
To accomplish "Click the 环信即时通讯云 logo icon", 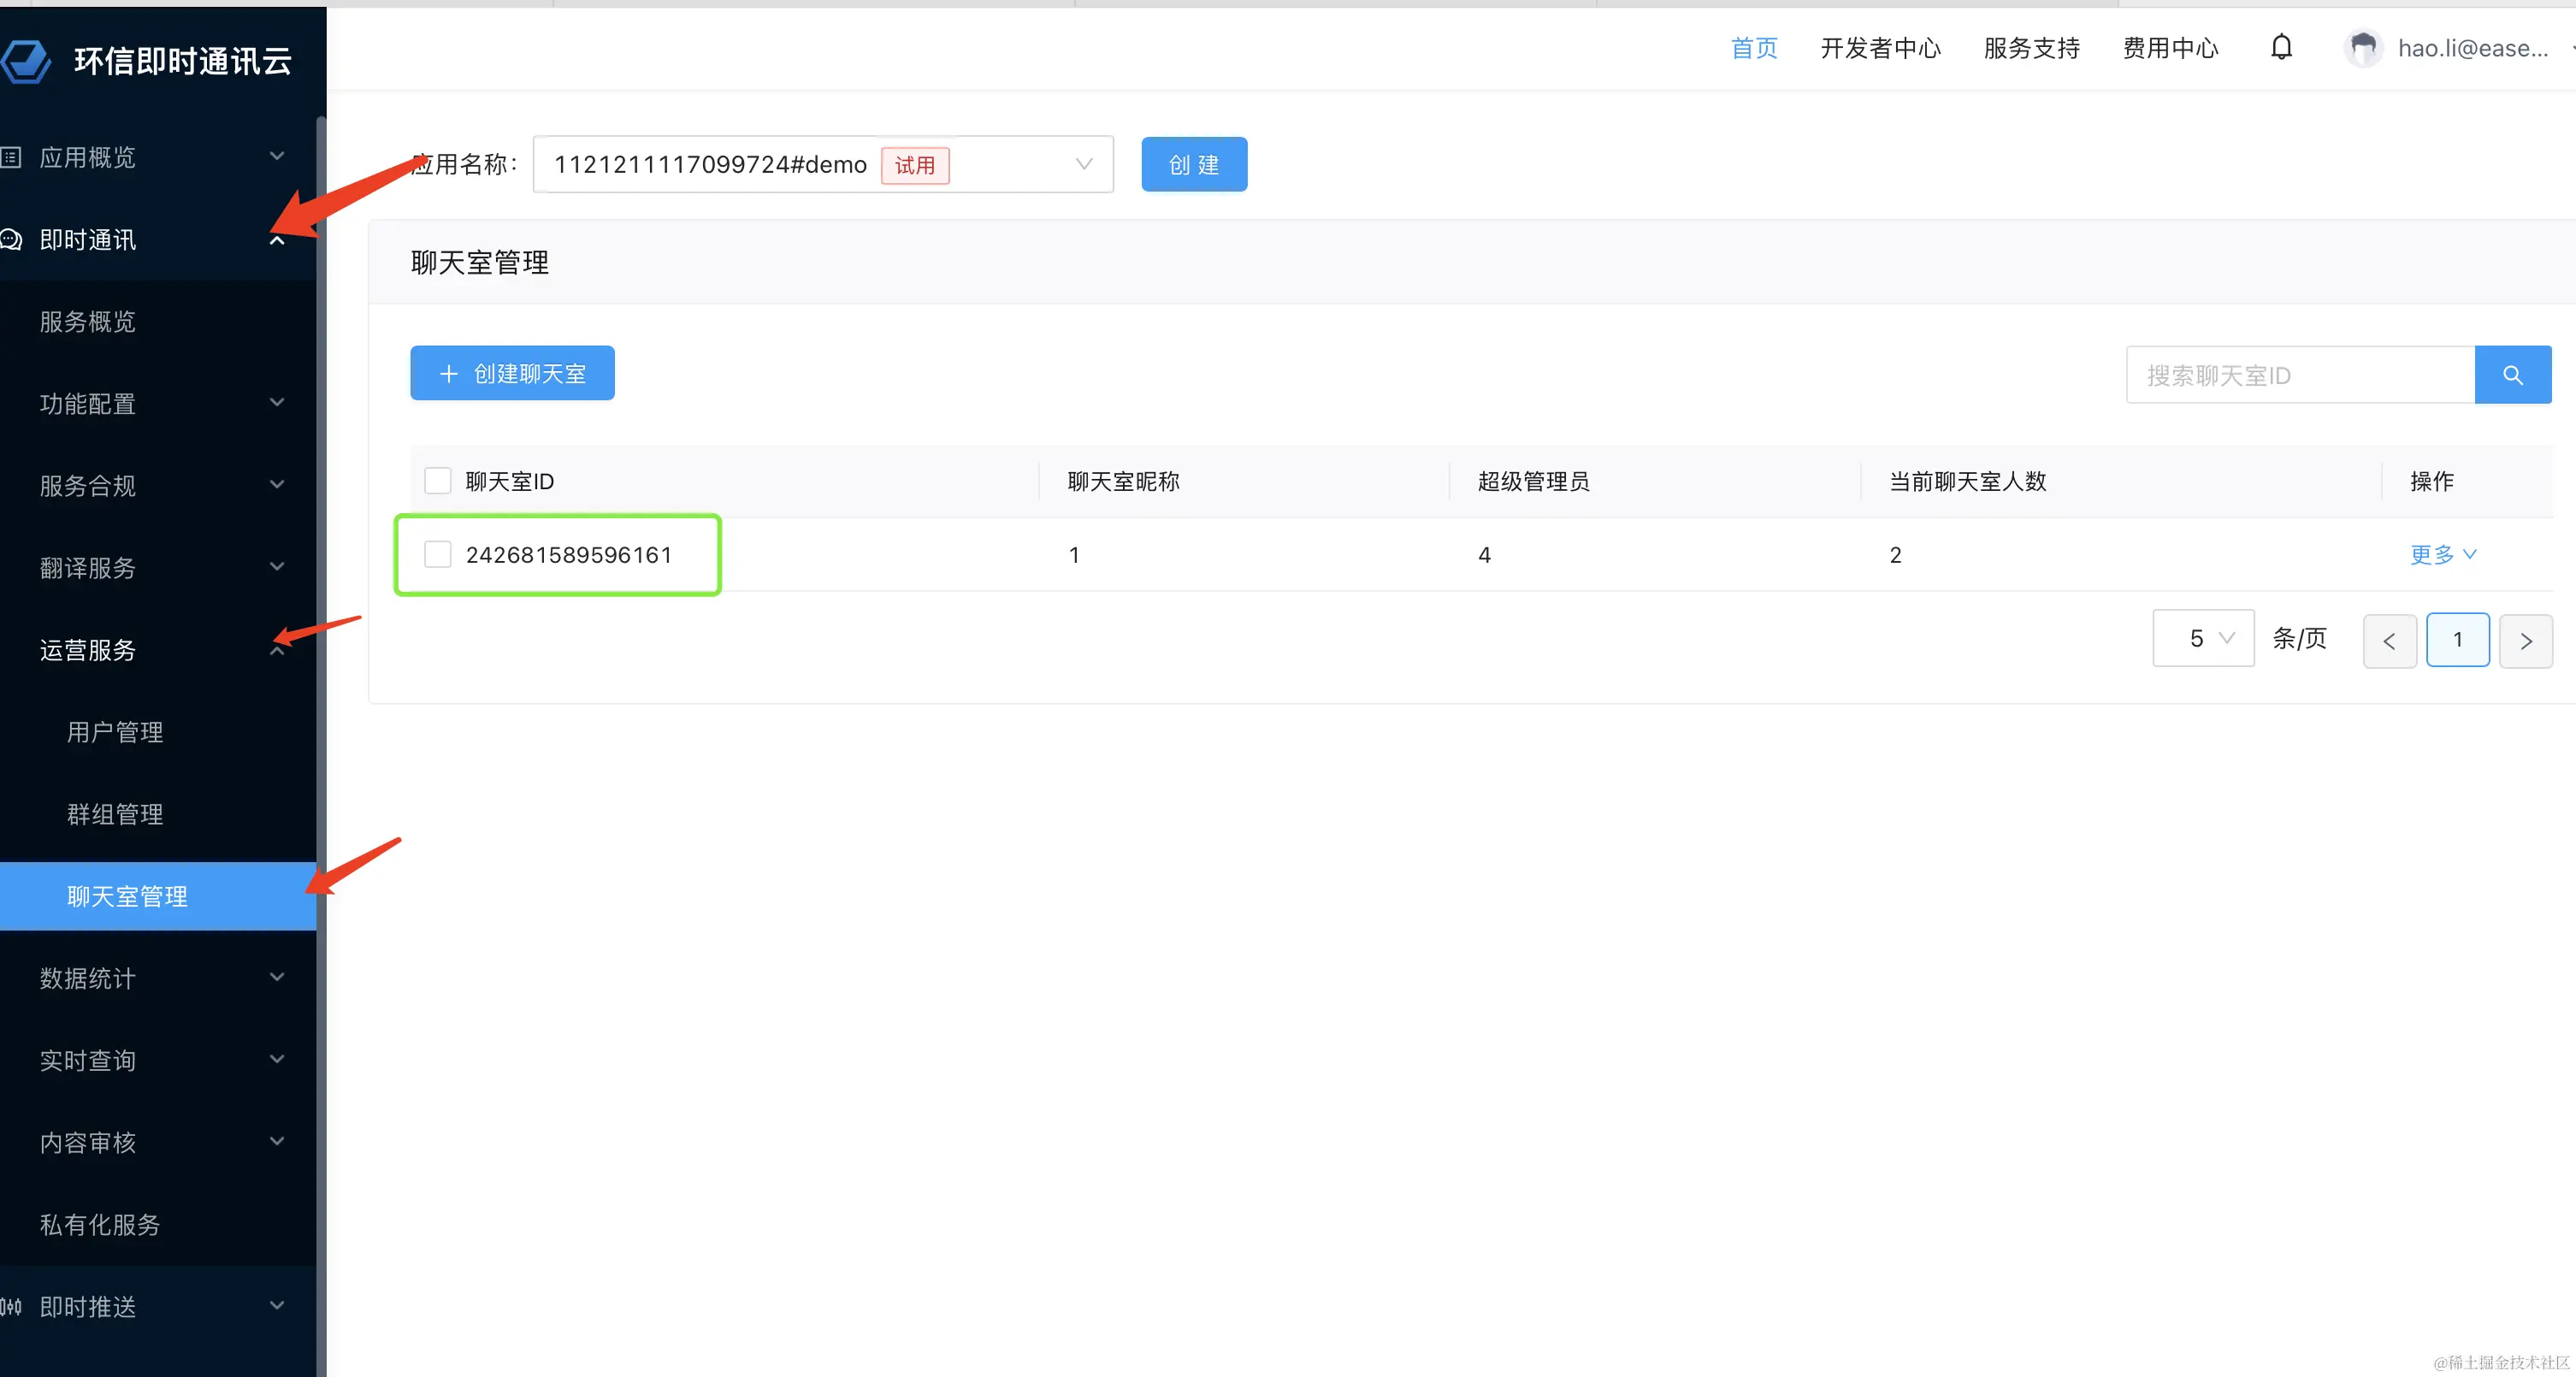I will 27,60.
